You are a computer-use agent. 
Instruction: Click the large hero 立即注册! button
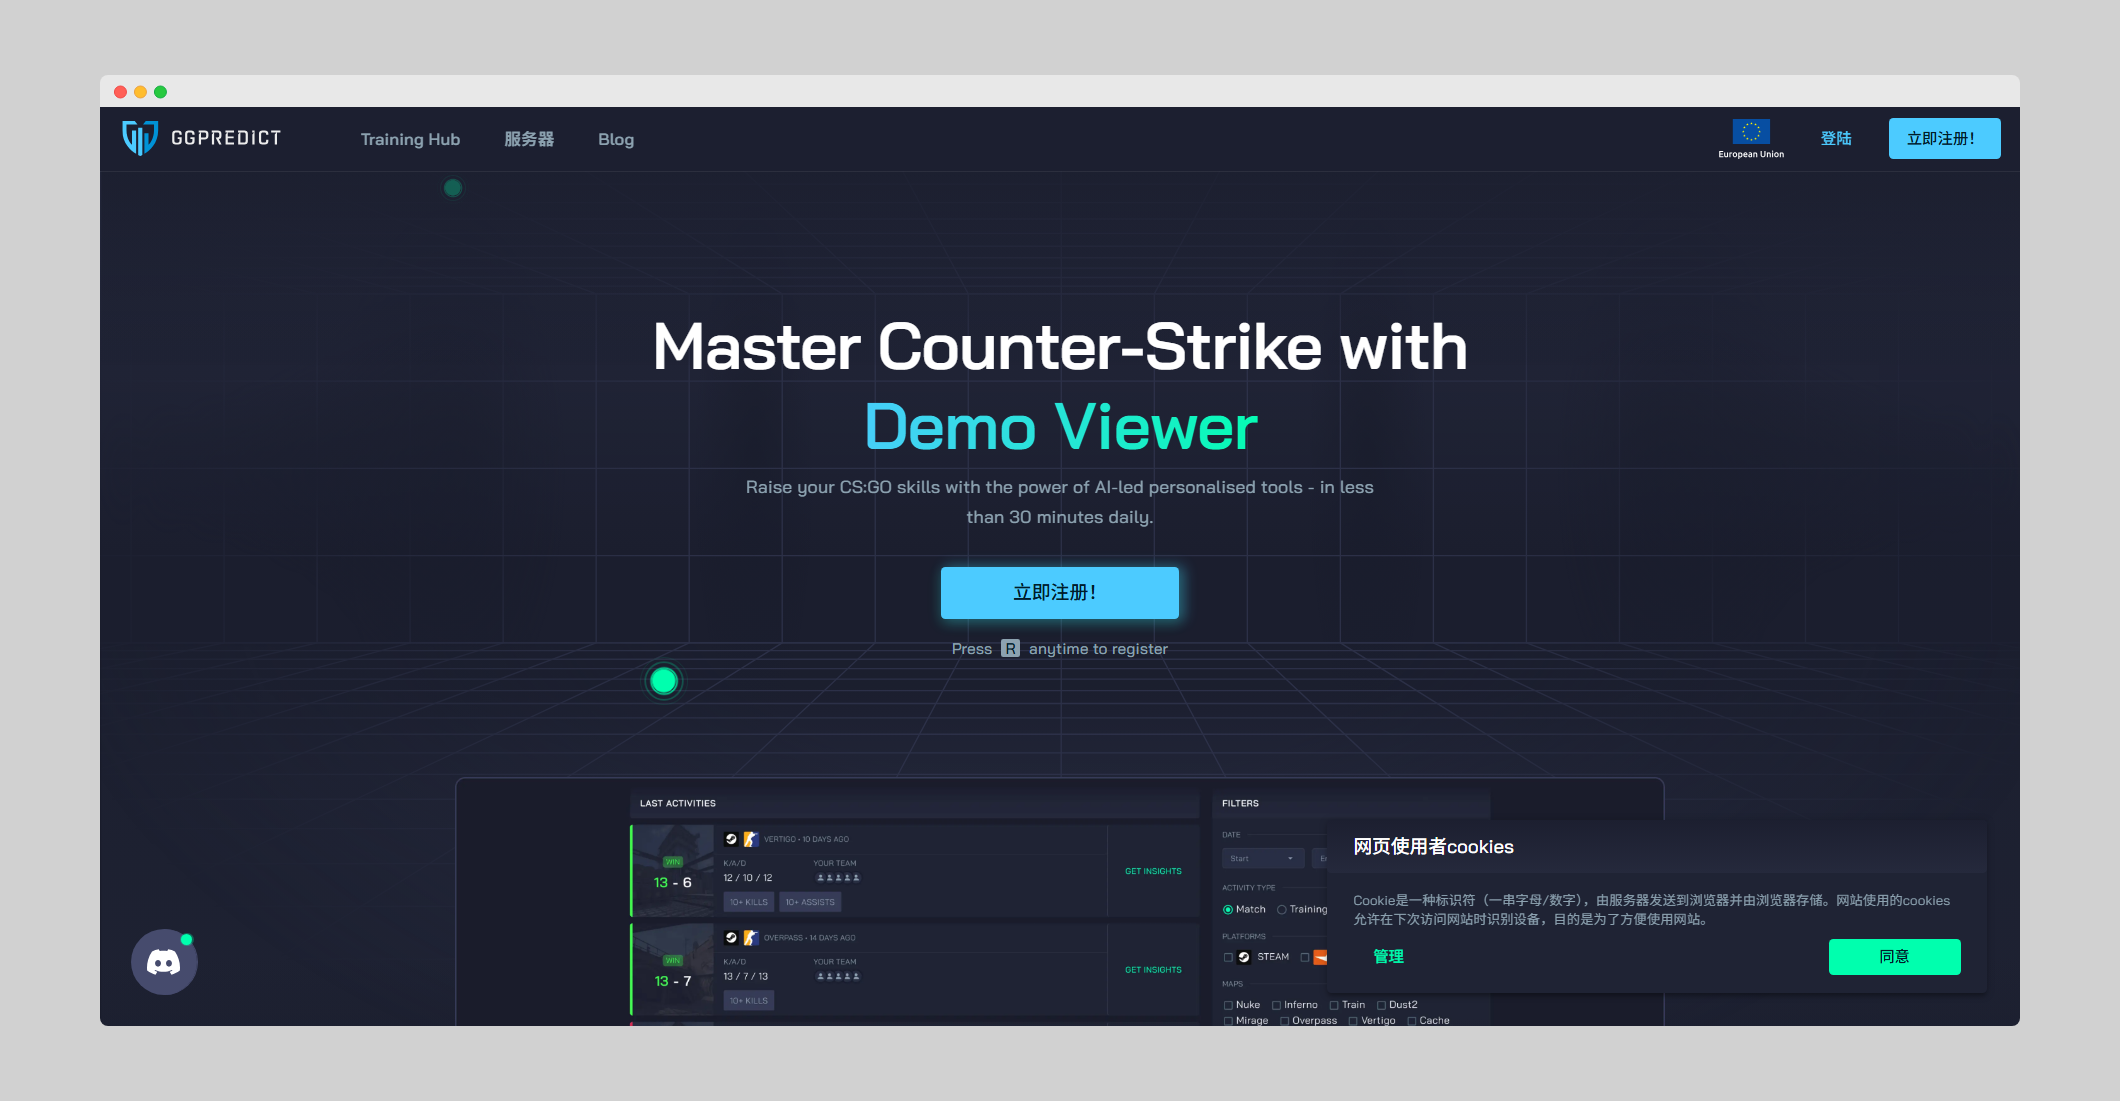[1059, 592]
